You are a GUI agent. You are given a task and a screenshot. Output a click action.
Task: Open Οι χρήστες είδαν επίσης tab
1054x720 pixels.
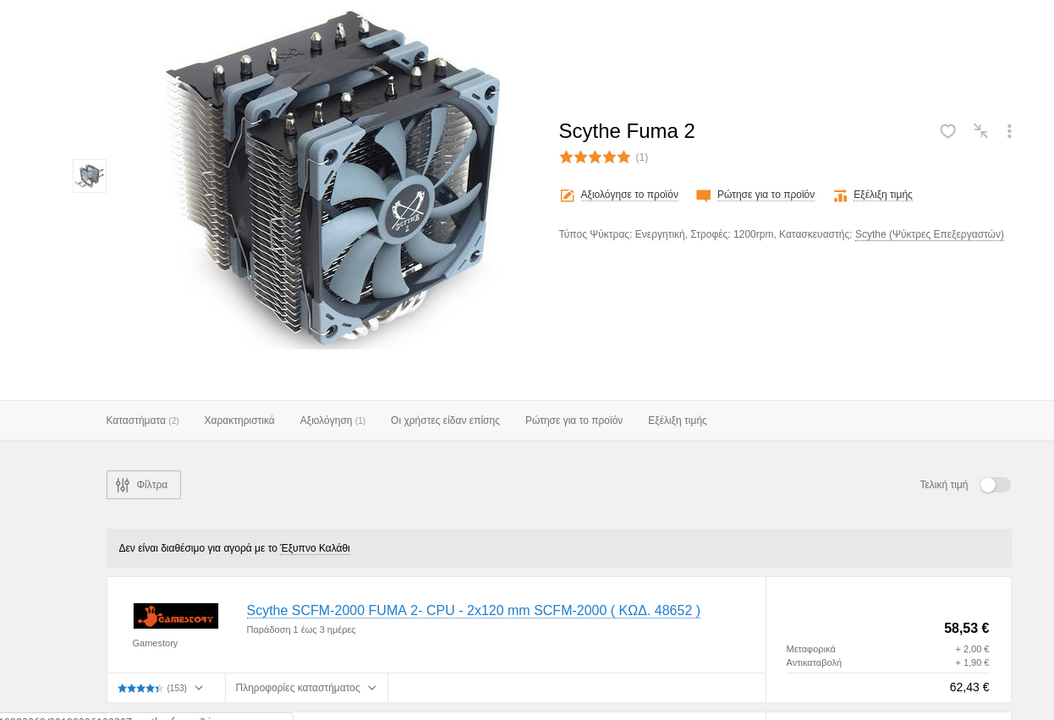click(445, 420)
